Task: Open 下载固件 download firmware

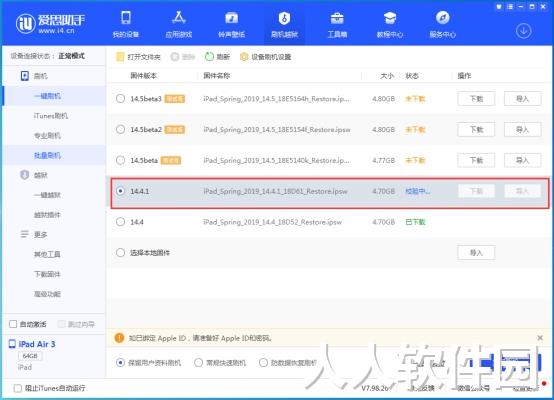Action: (x=47, y=274)
